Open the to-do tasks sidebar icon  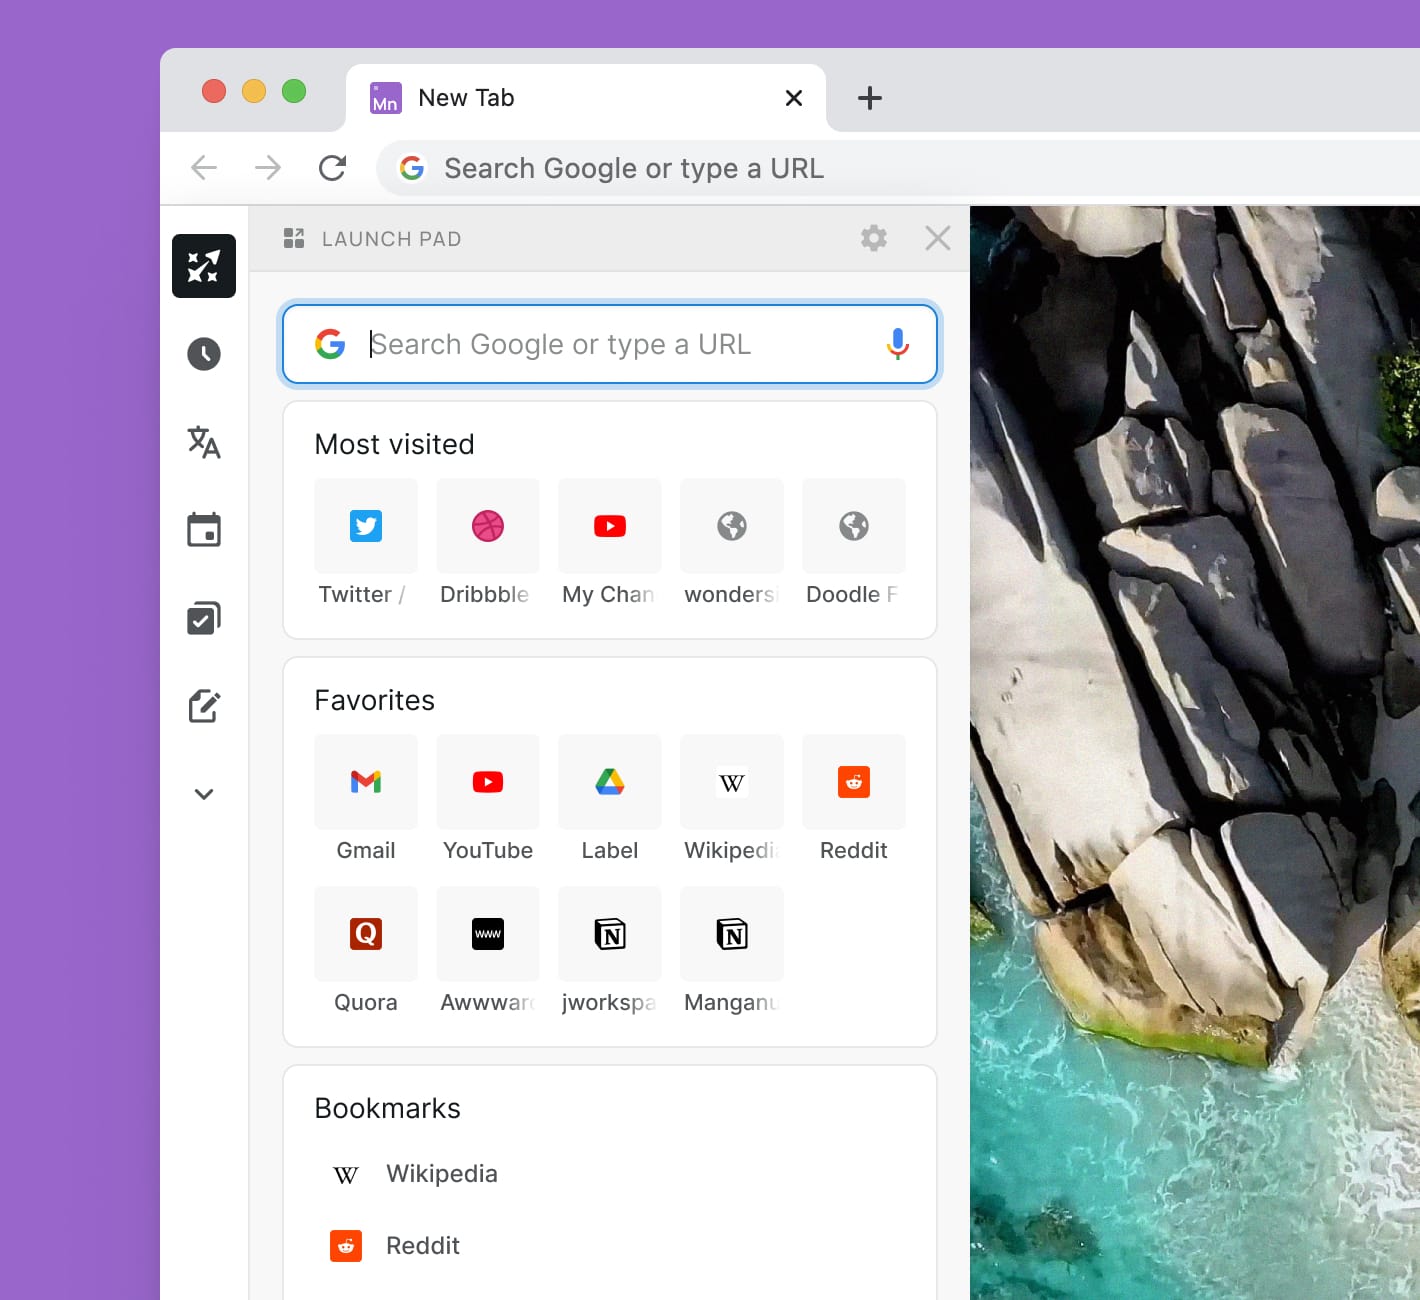[204, 618]
